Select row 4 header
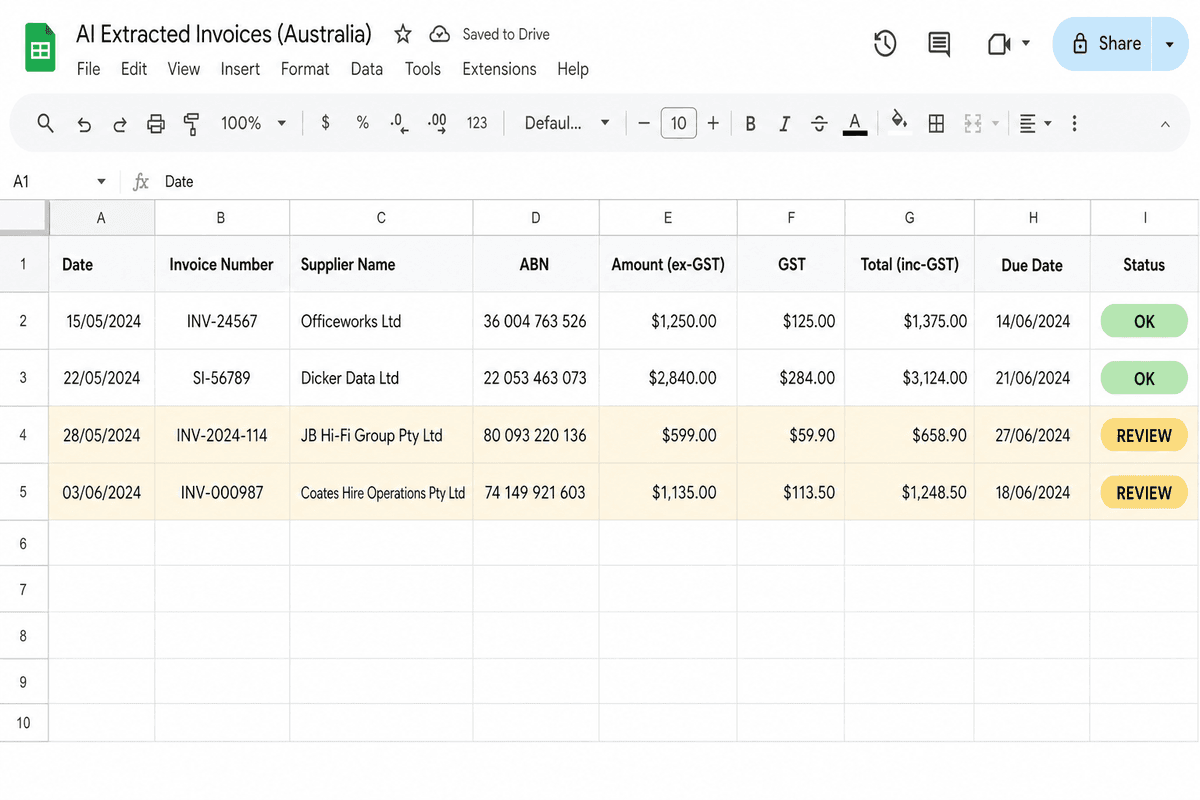 coord(24,435)
